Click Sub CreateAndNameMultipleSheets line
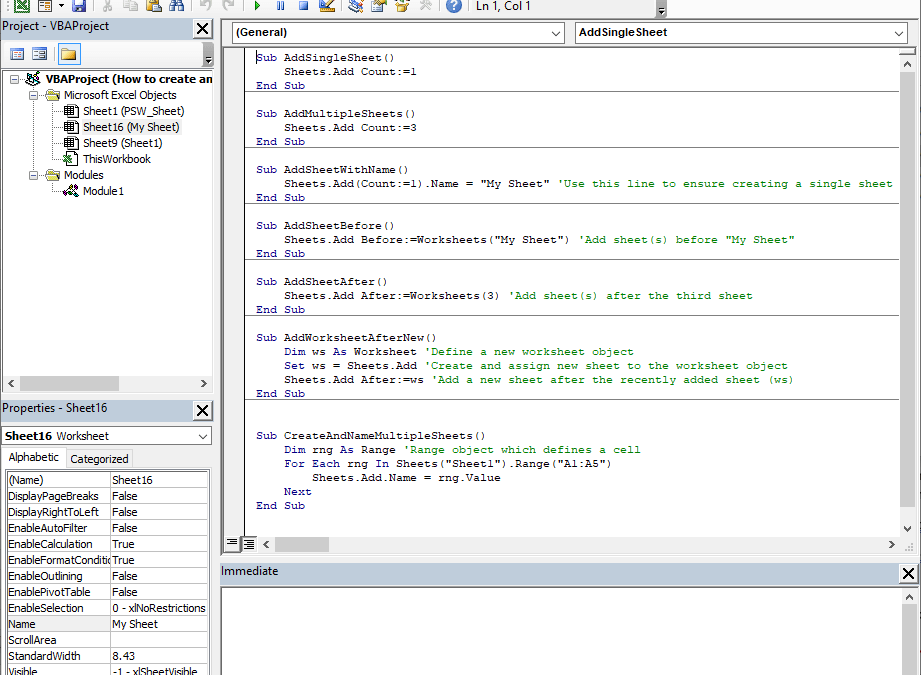Viewport: 921px width, 675px height. tap(371, 435)
